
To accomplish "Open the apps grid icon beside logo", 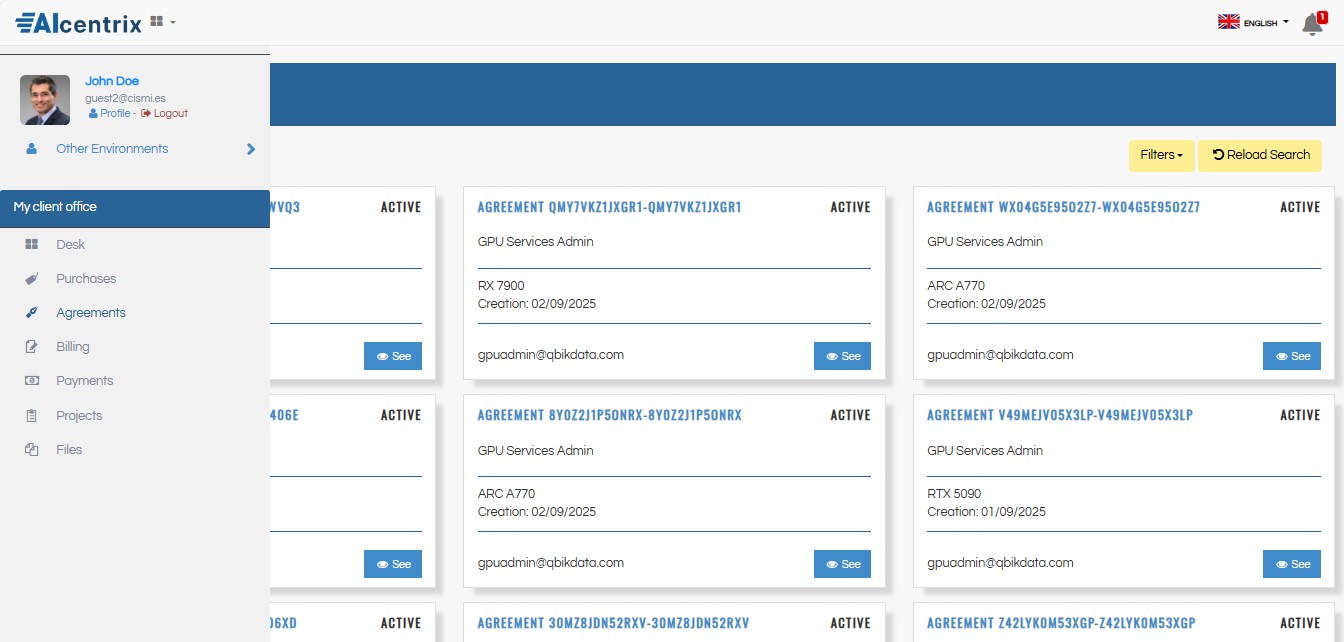I will pyautogui.click(x=161, y=21).
